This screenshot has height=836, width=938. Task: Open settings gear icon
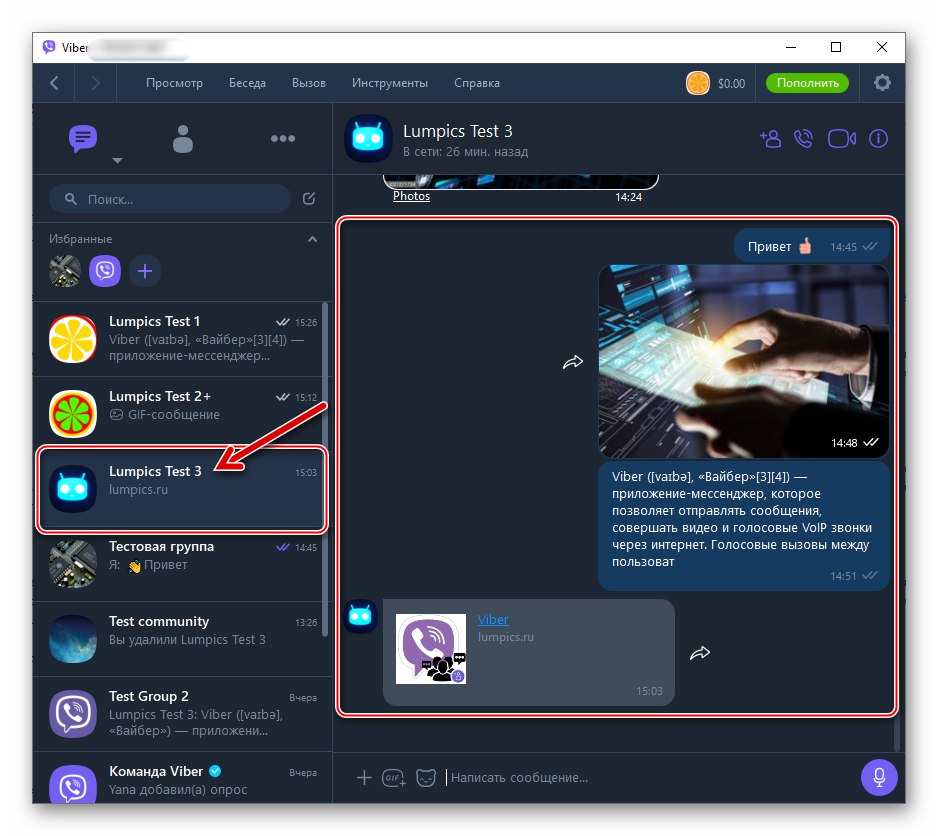click(x=882, y=83)
